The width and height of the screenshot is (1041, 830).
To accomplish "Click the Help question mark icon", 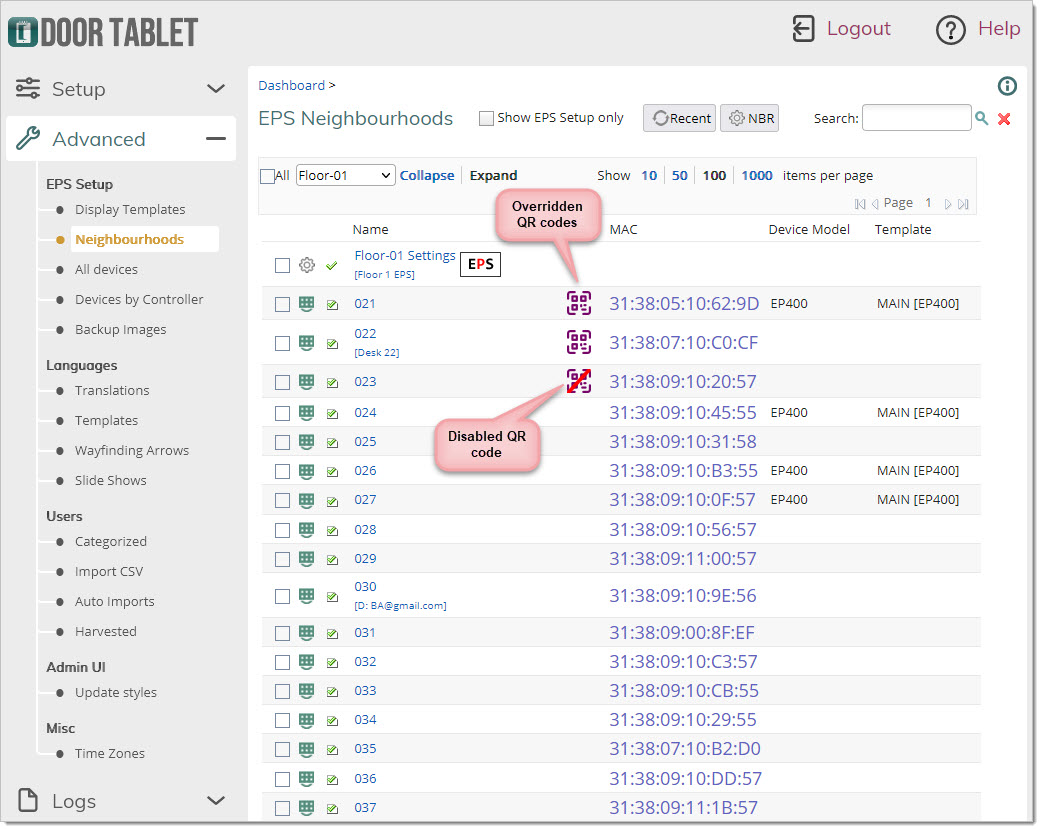I will click(x=950, y=29).
